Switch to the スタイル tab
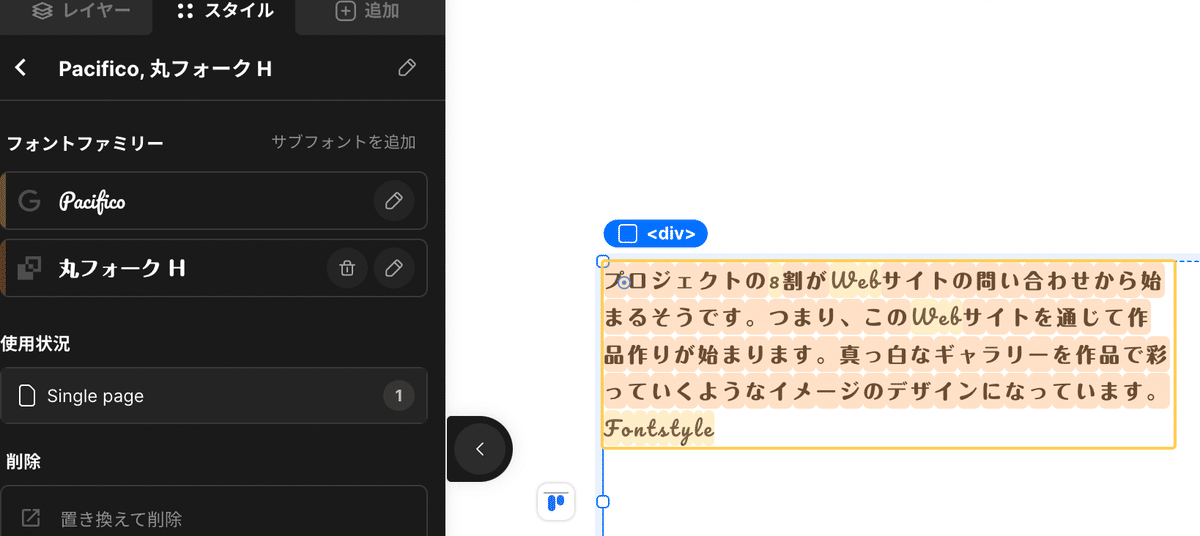The height and width of the screenshot is (536, 1200). point(224,12)
